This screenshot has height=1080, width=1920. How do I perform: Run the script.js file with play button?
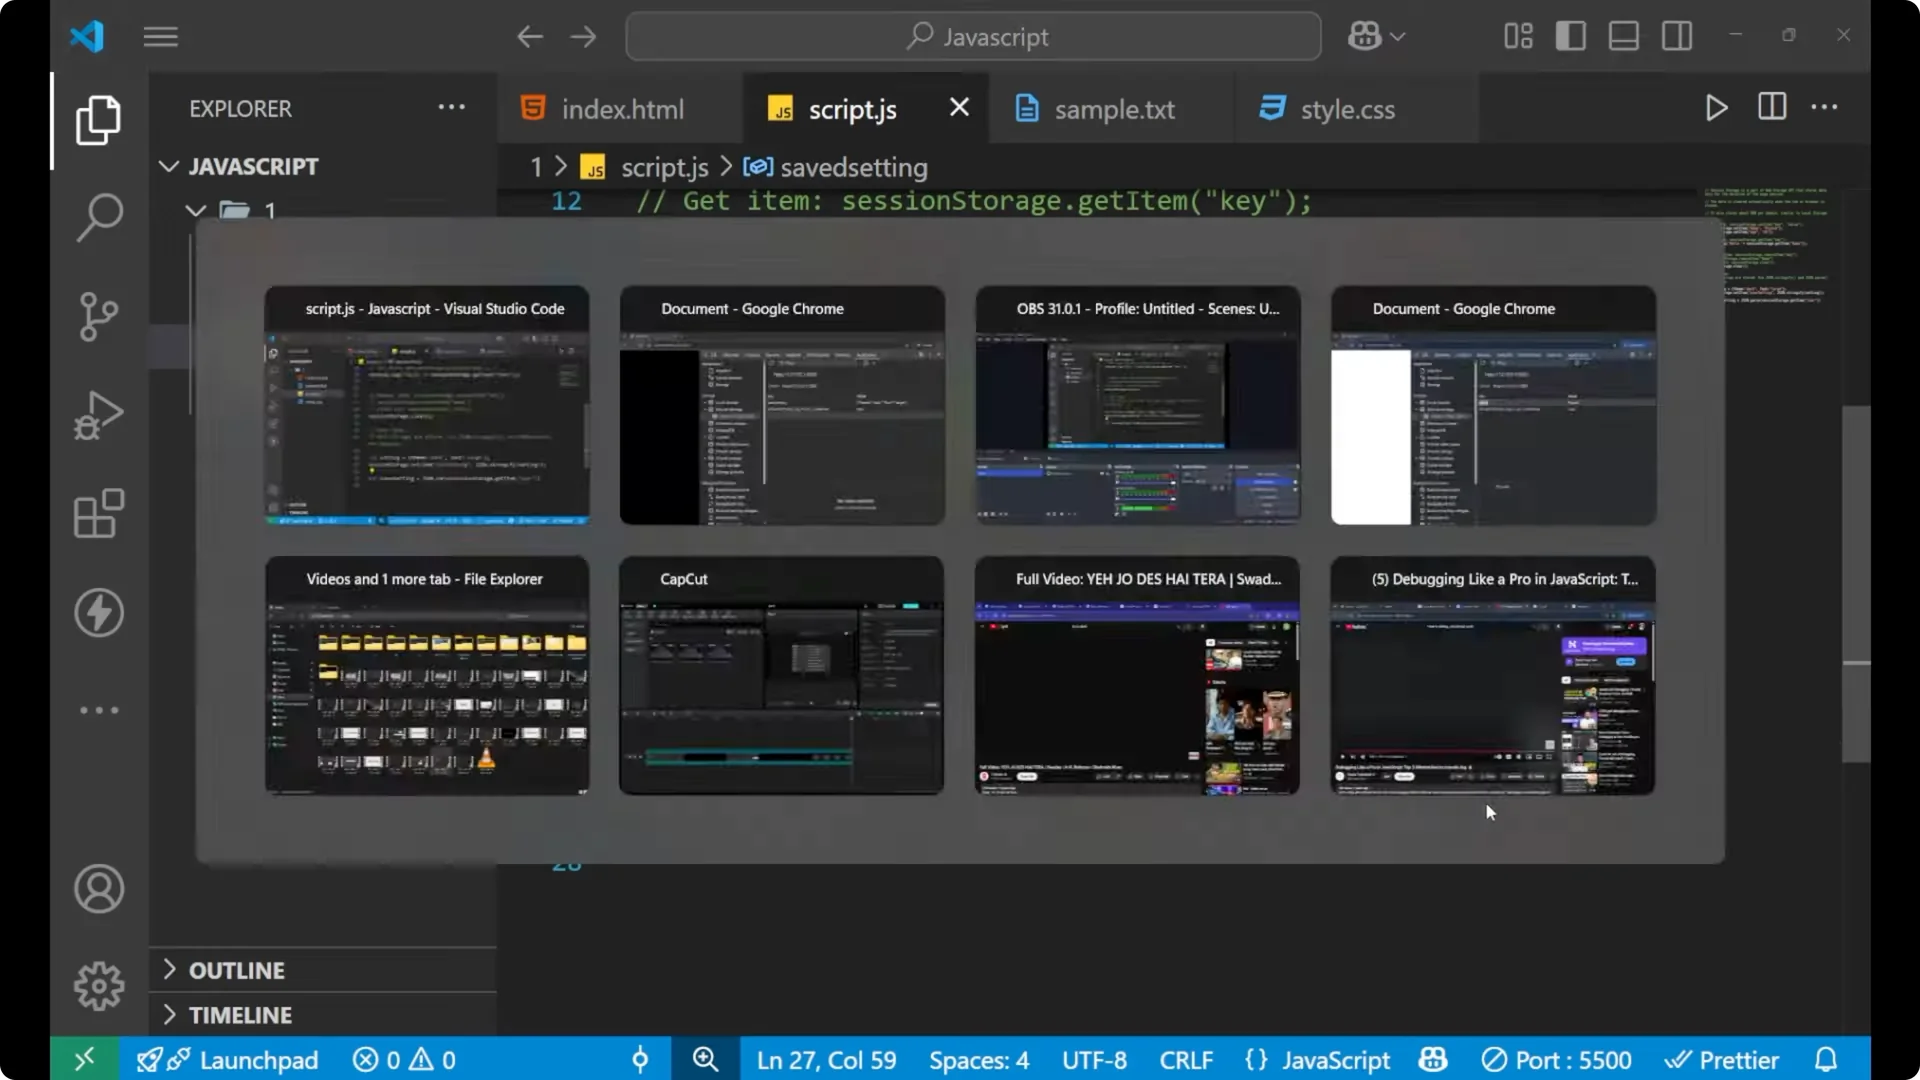[x=1716, y=108]
